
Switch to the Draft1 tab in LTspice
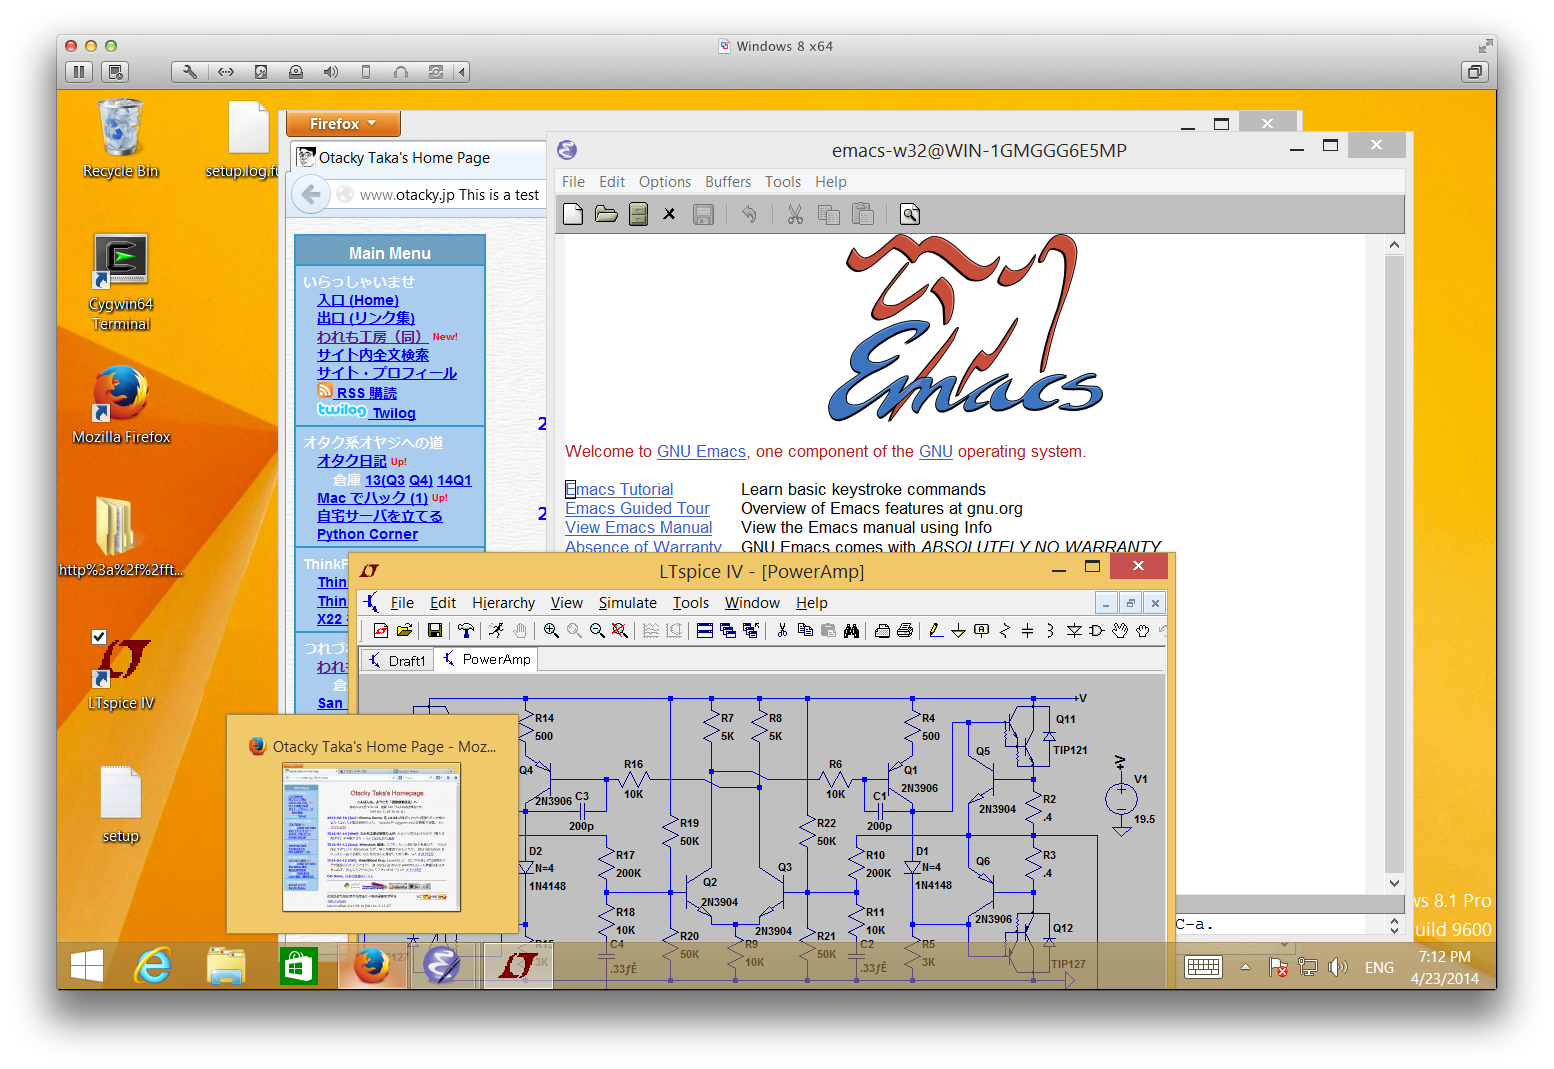coord(398,660)
